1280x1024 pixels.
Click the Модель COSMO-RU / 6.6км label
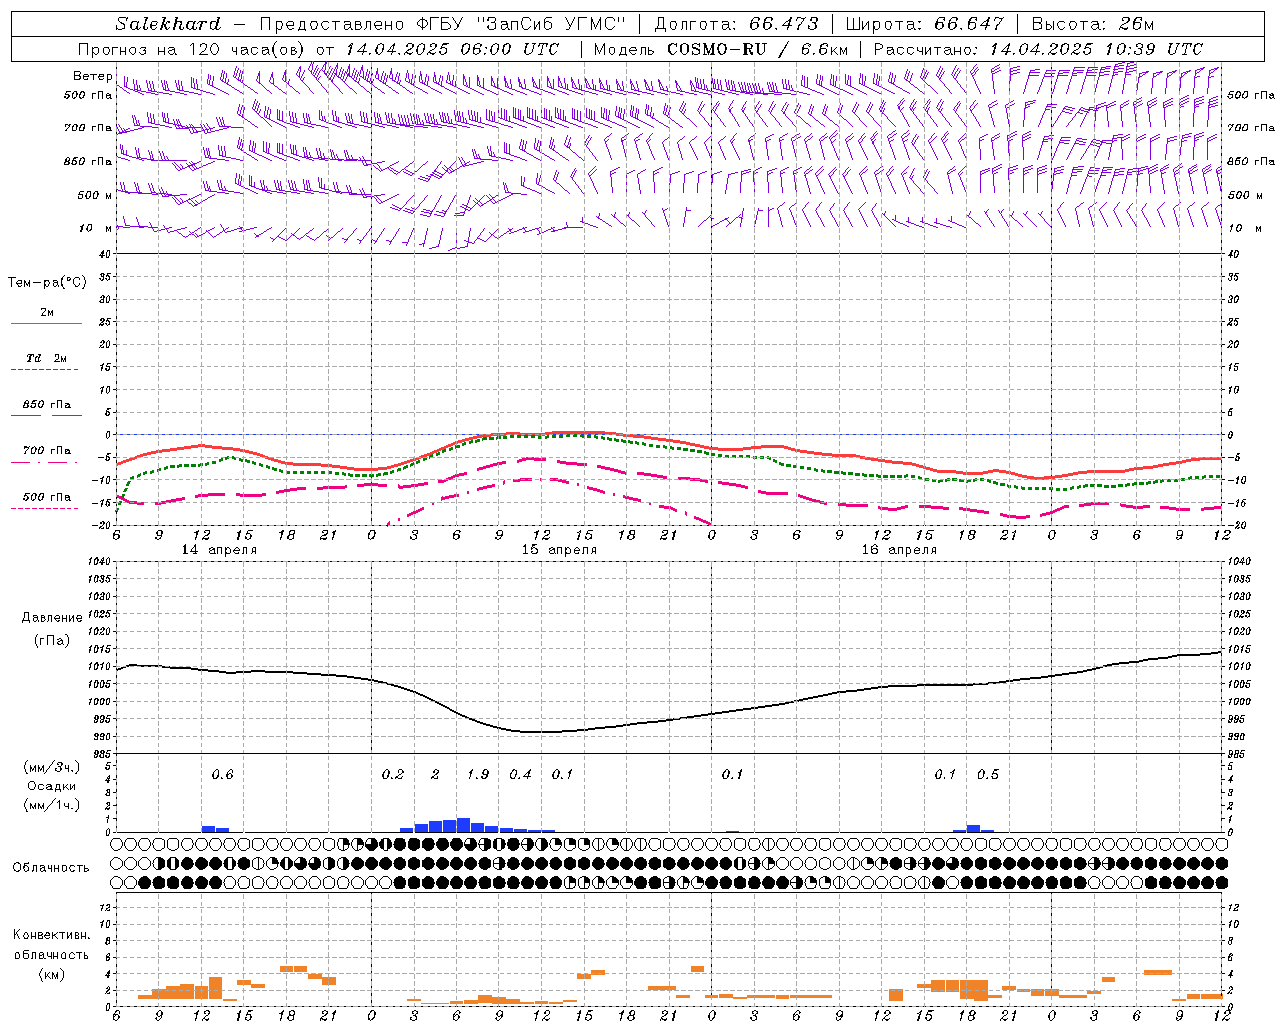[x=721, y=49]
